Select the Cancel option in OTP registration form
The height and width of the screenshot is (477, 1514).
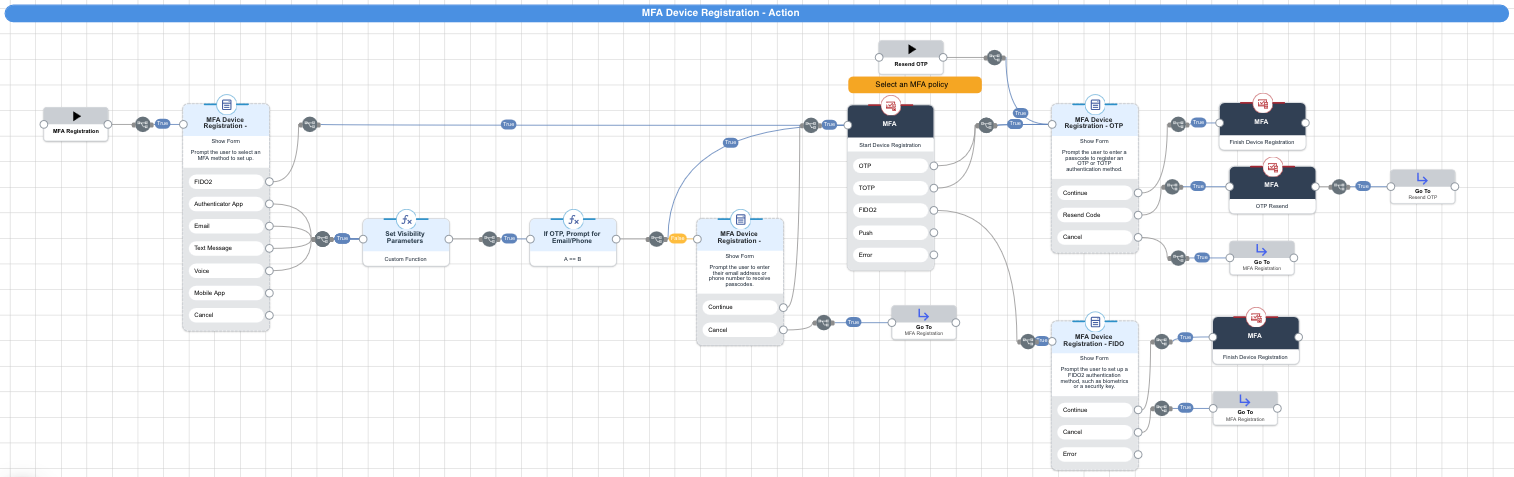click(1095, 237)
